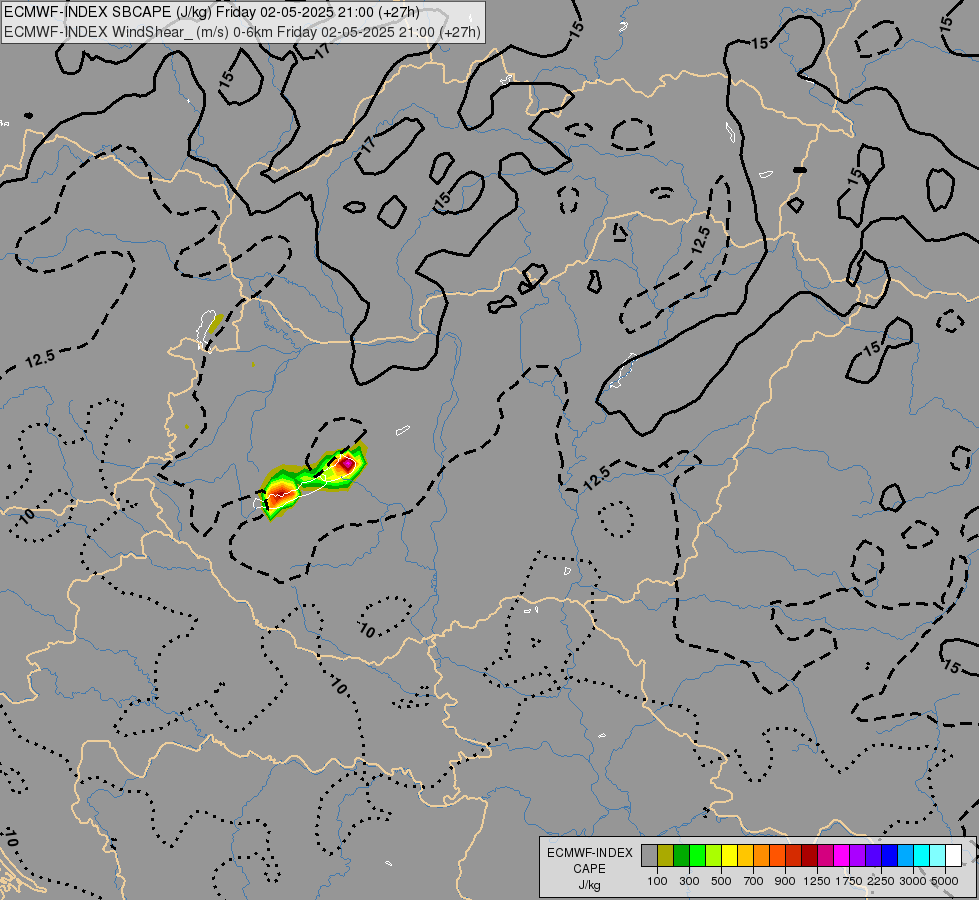
Task: Select the white swatch at legend end
Action: coord(953,856)
